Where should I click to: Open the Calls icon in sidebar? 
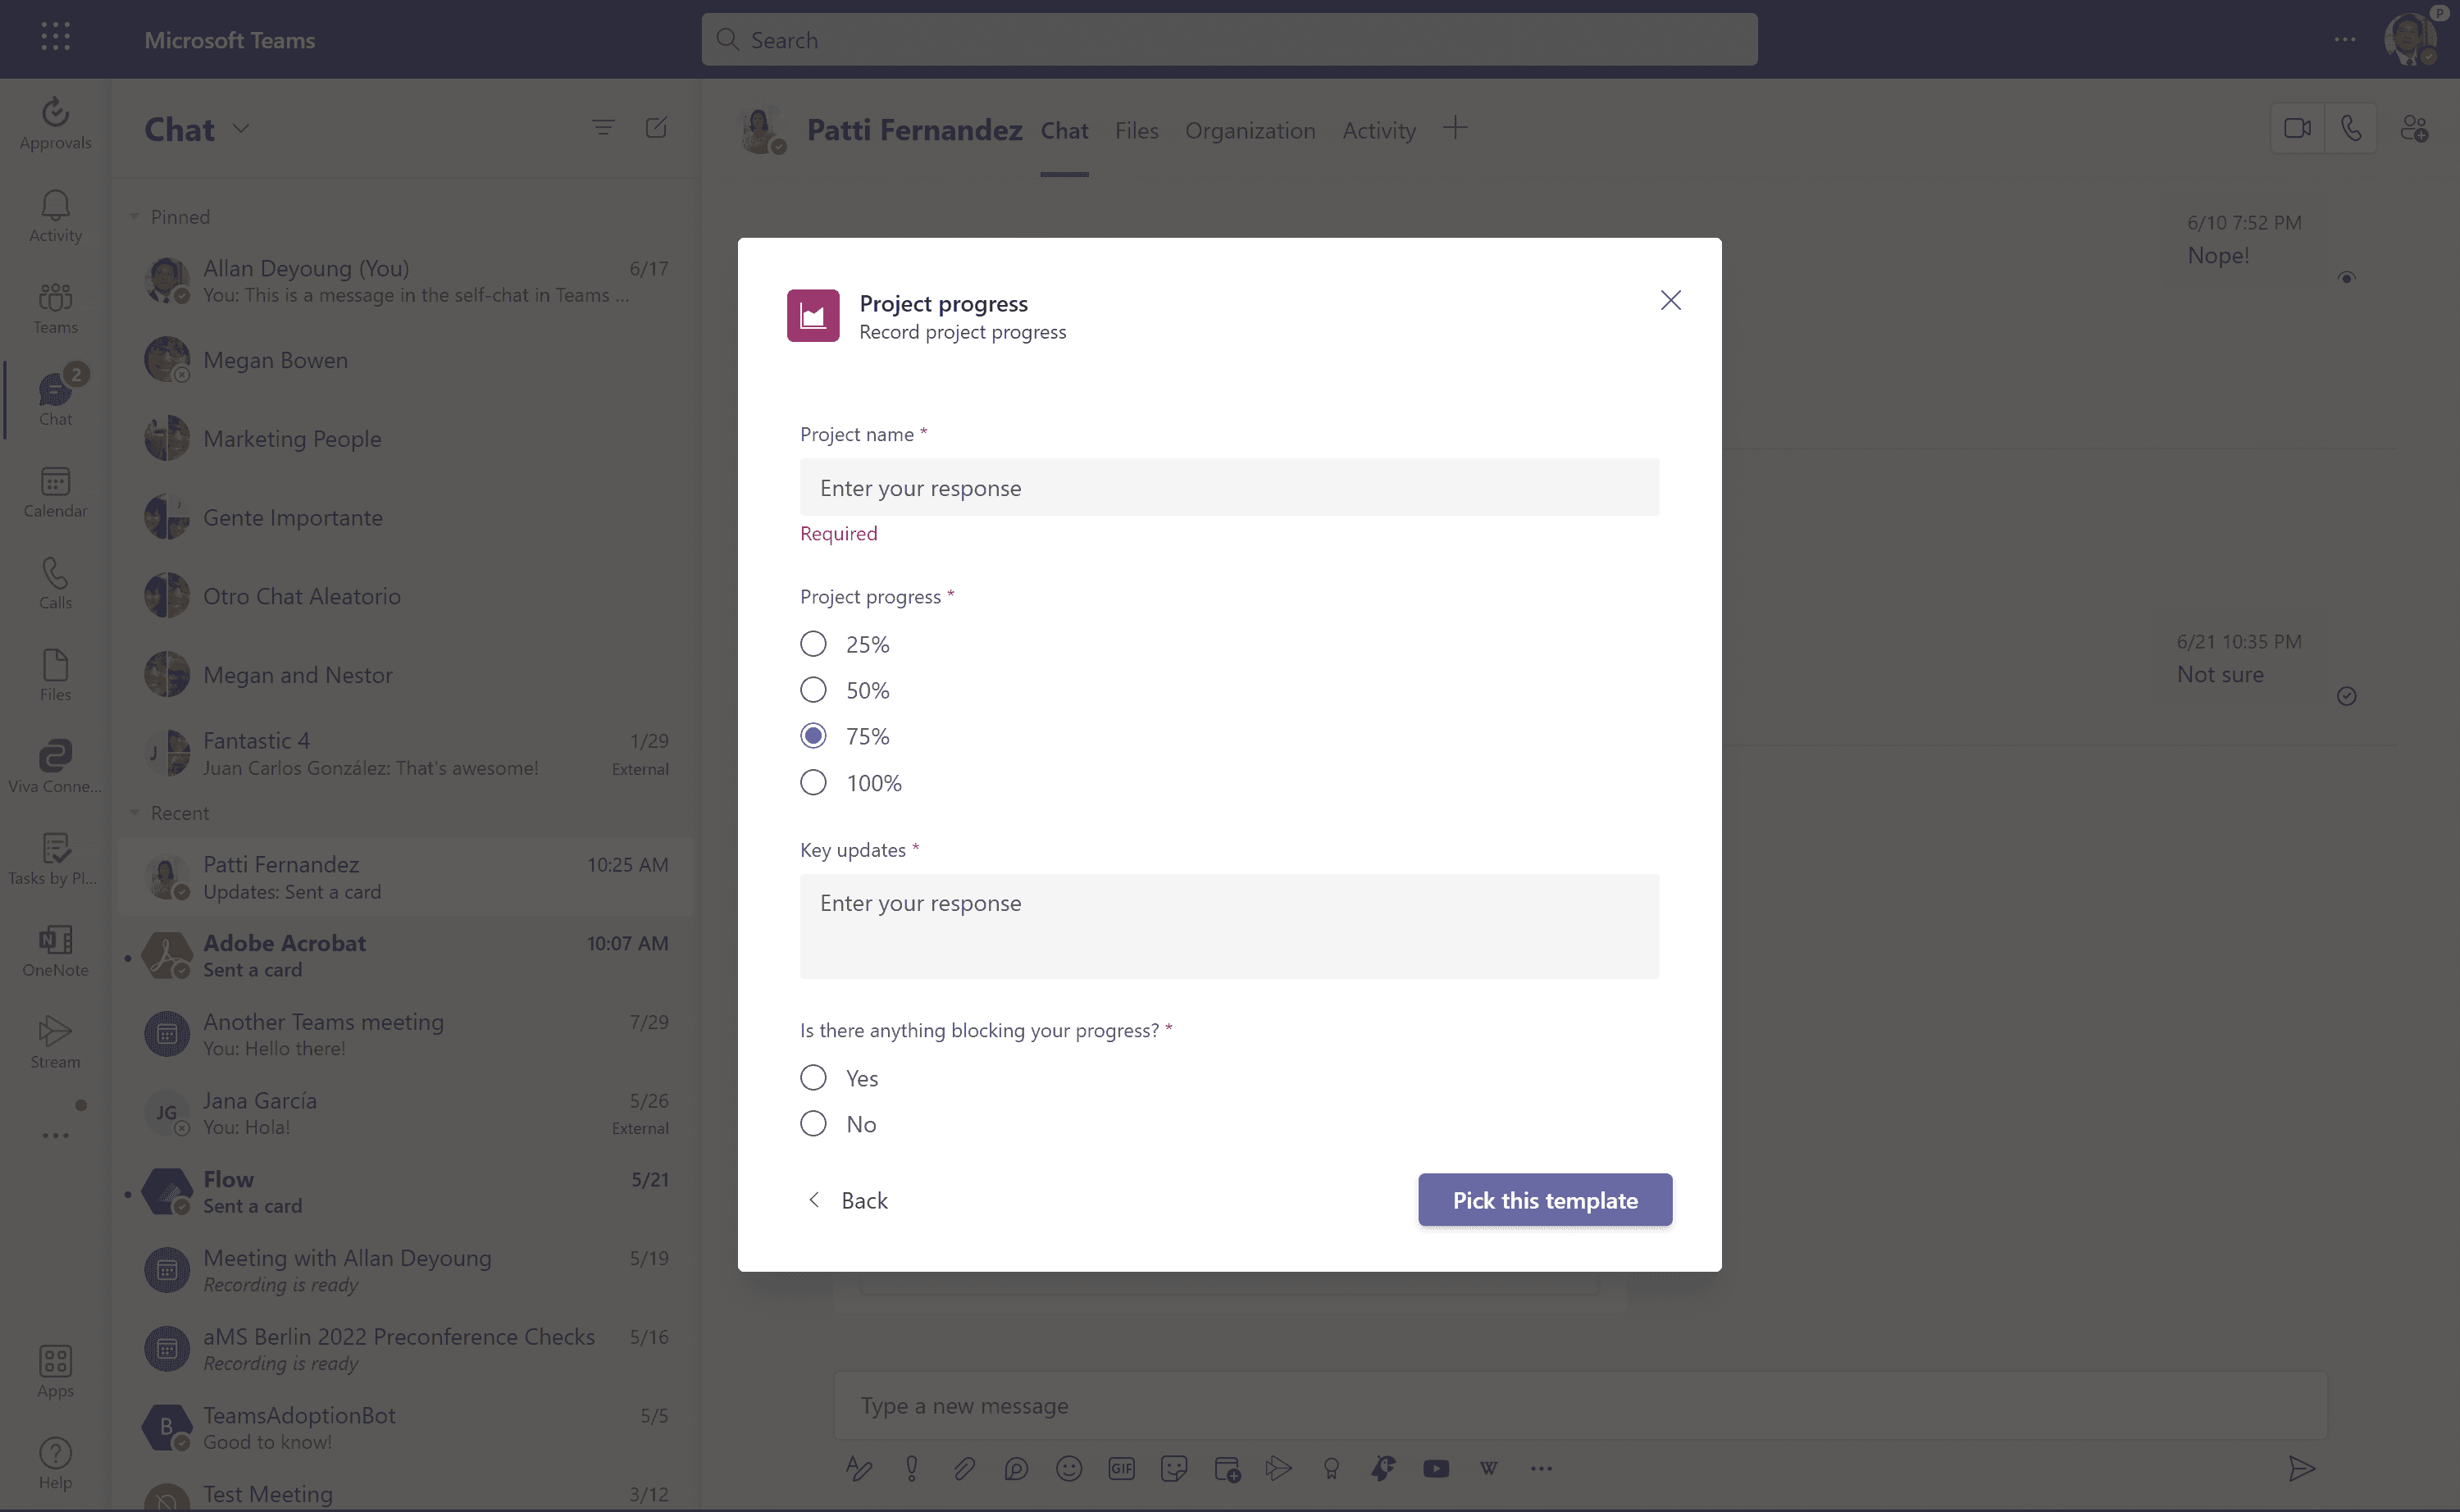(x=55, y=584)
